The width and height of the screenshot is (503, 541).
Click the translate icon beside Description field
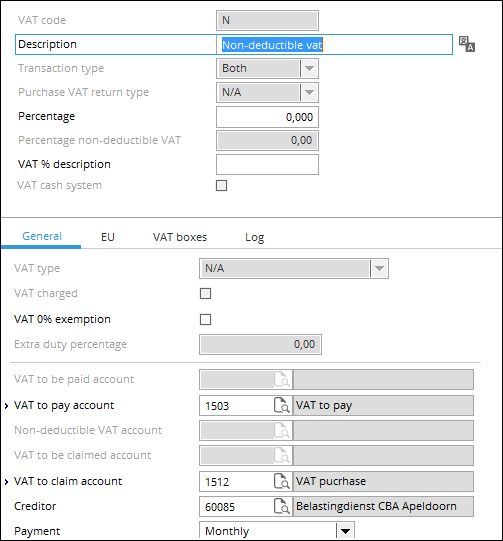[467, 44]
